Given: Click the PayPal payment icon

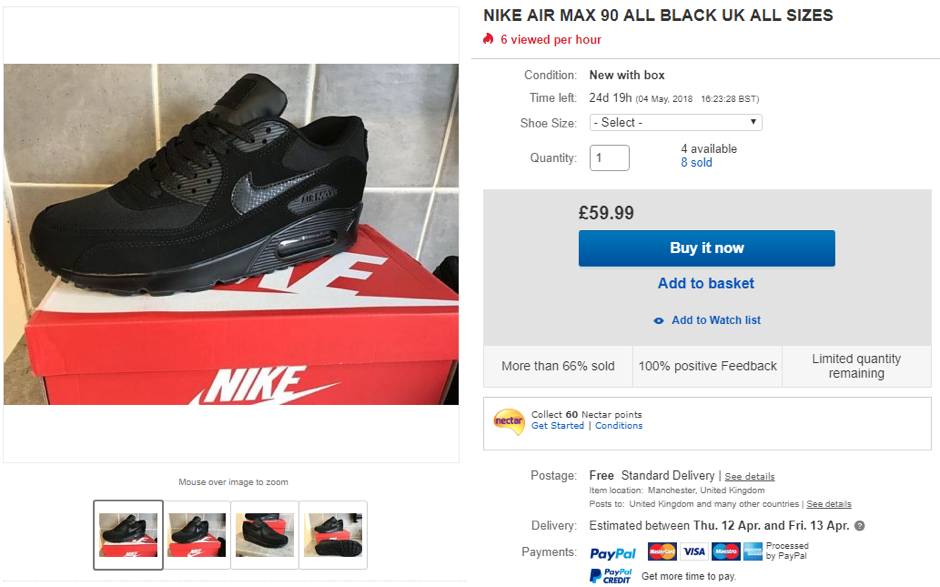Looking at the screenshot, I should (x=612, y=553).
